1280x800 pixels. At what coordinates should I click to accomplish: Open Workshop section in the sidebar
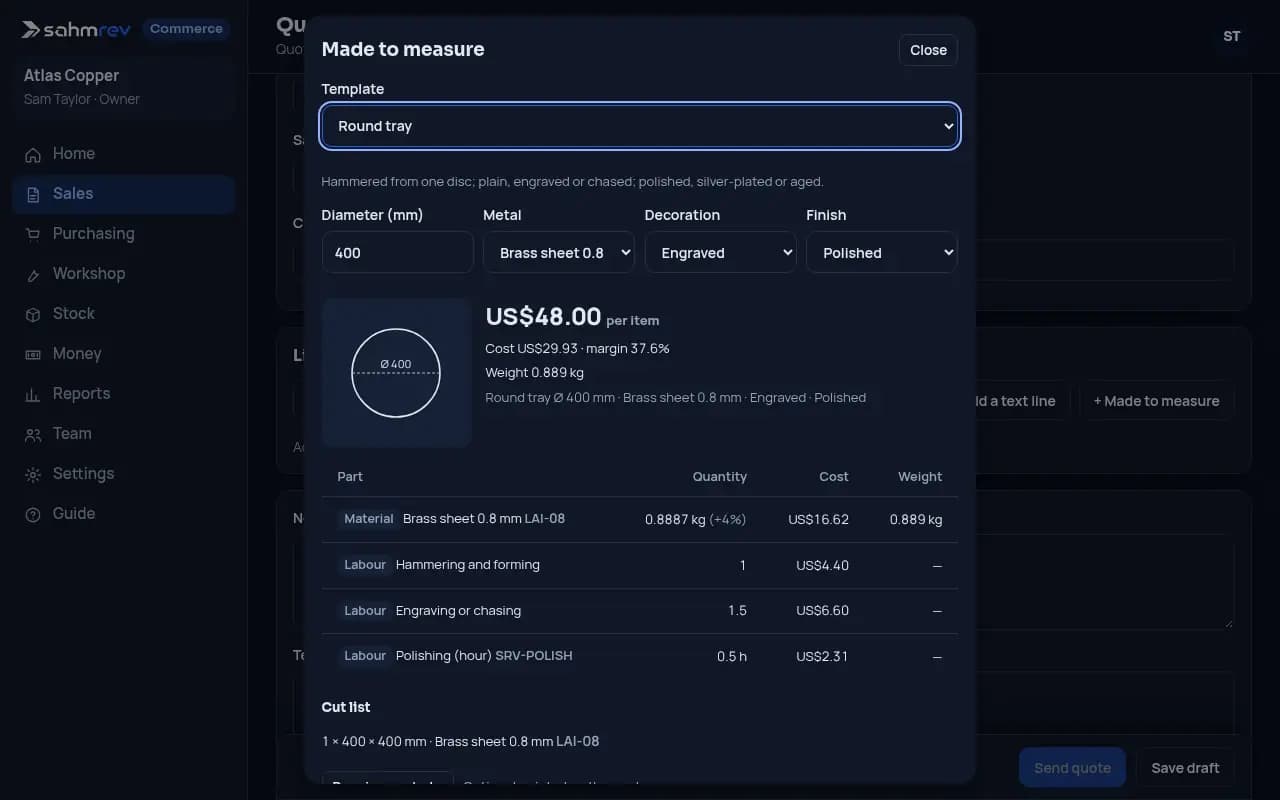124,274
